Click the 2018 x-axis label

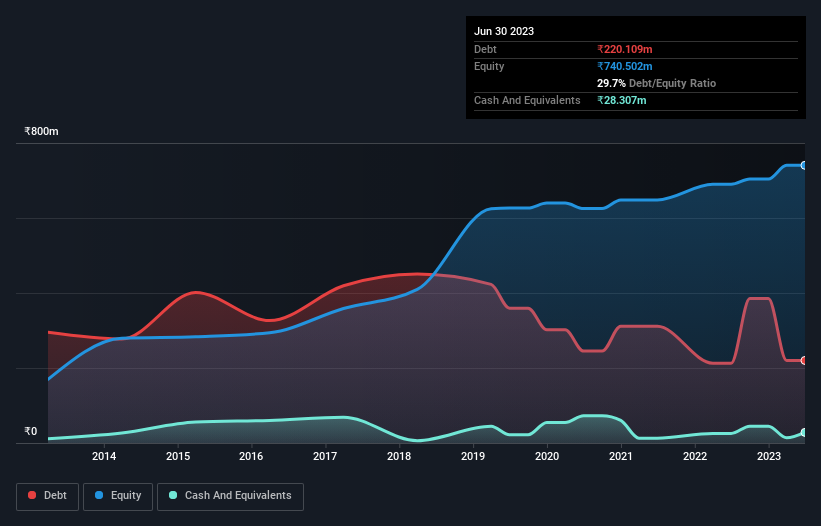click(x=399, y=456)
